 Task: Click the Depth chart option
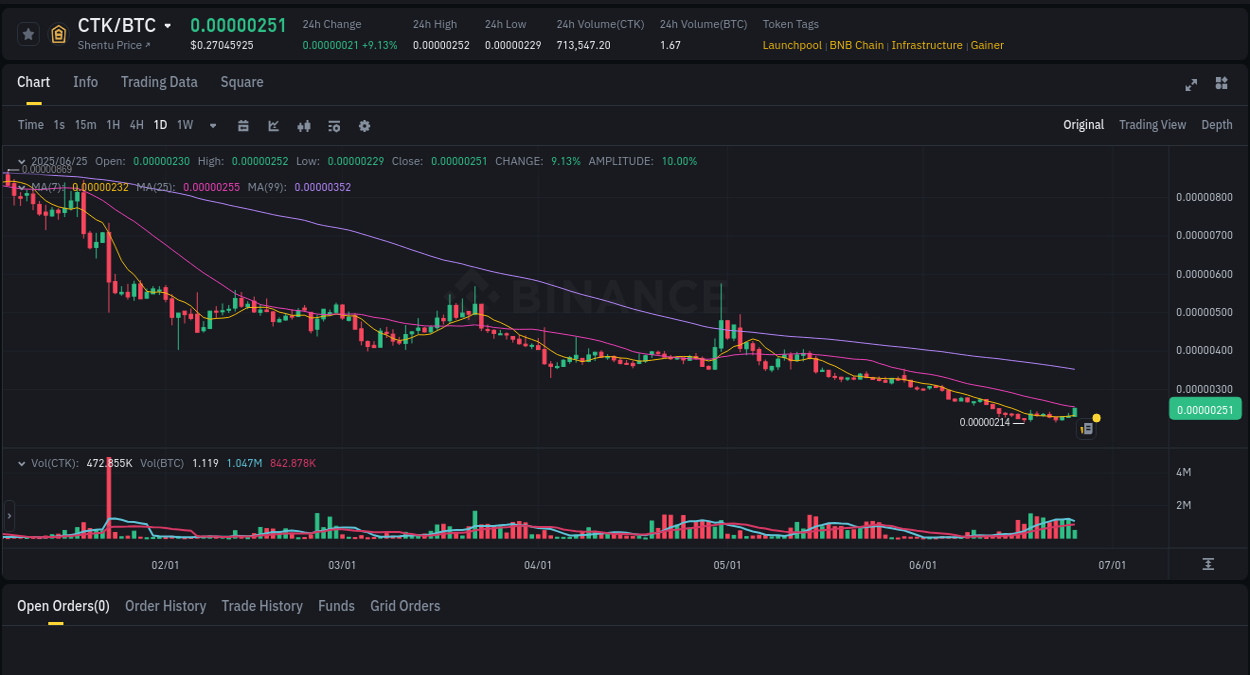[1217, 125]
